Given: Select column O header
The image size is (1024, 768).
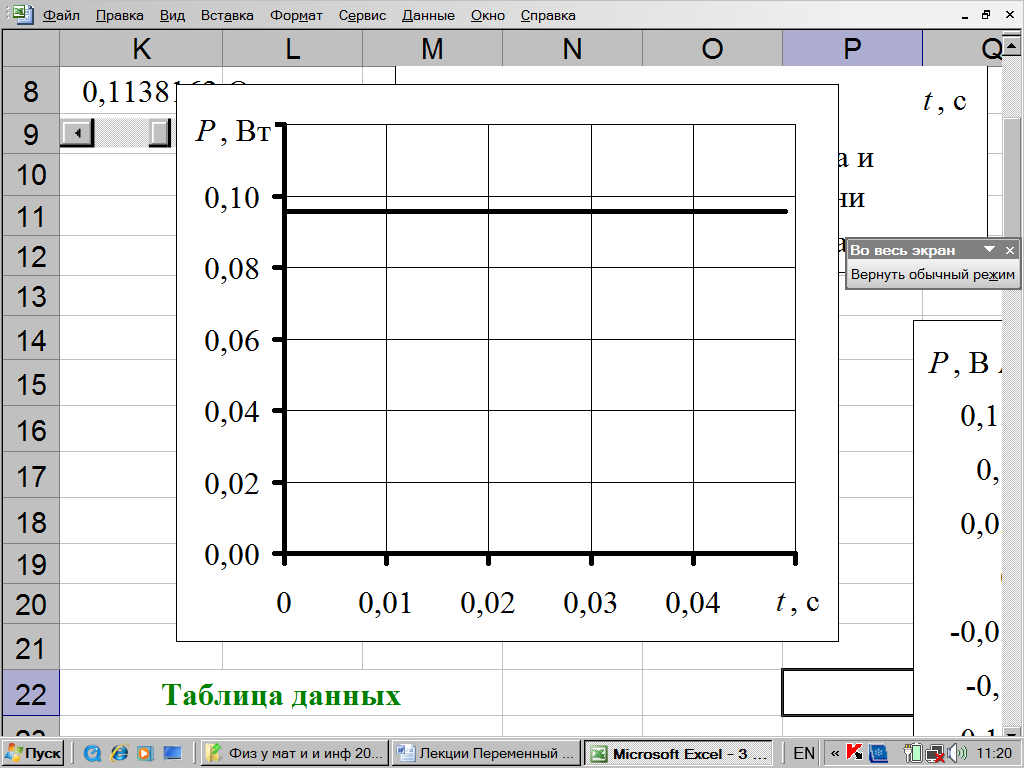Looking at the screenshot, I should pos(712,48).
